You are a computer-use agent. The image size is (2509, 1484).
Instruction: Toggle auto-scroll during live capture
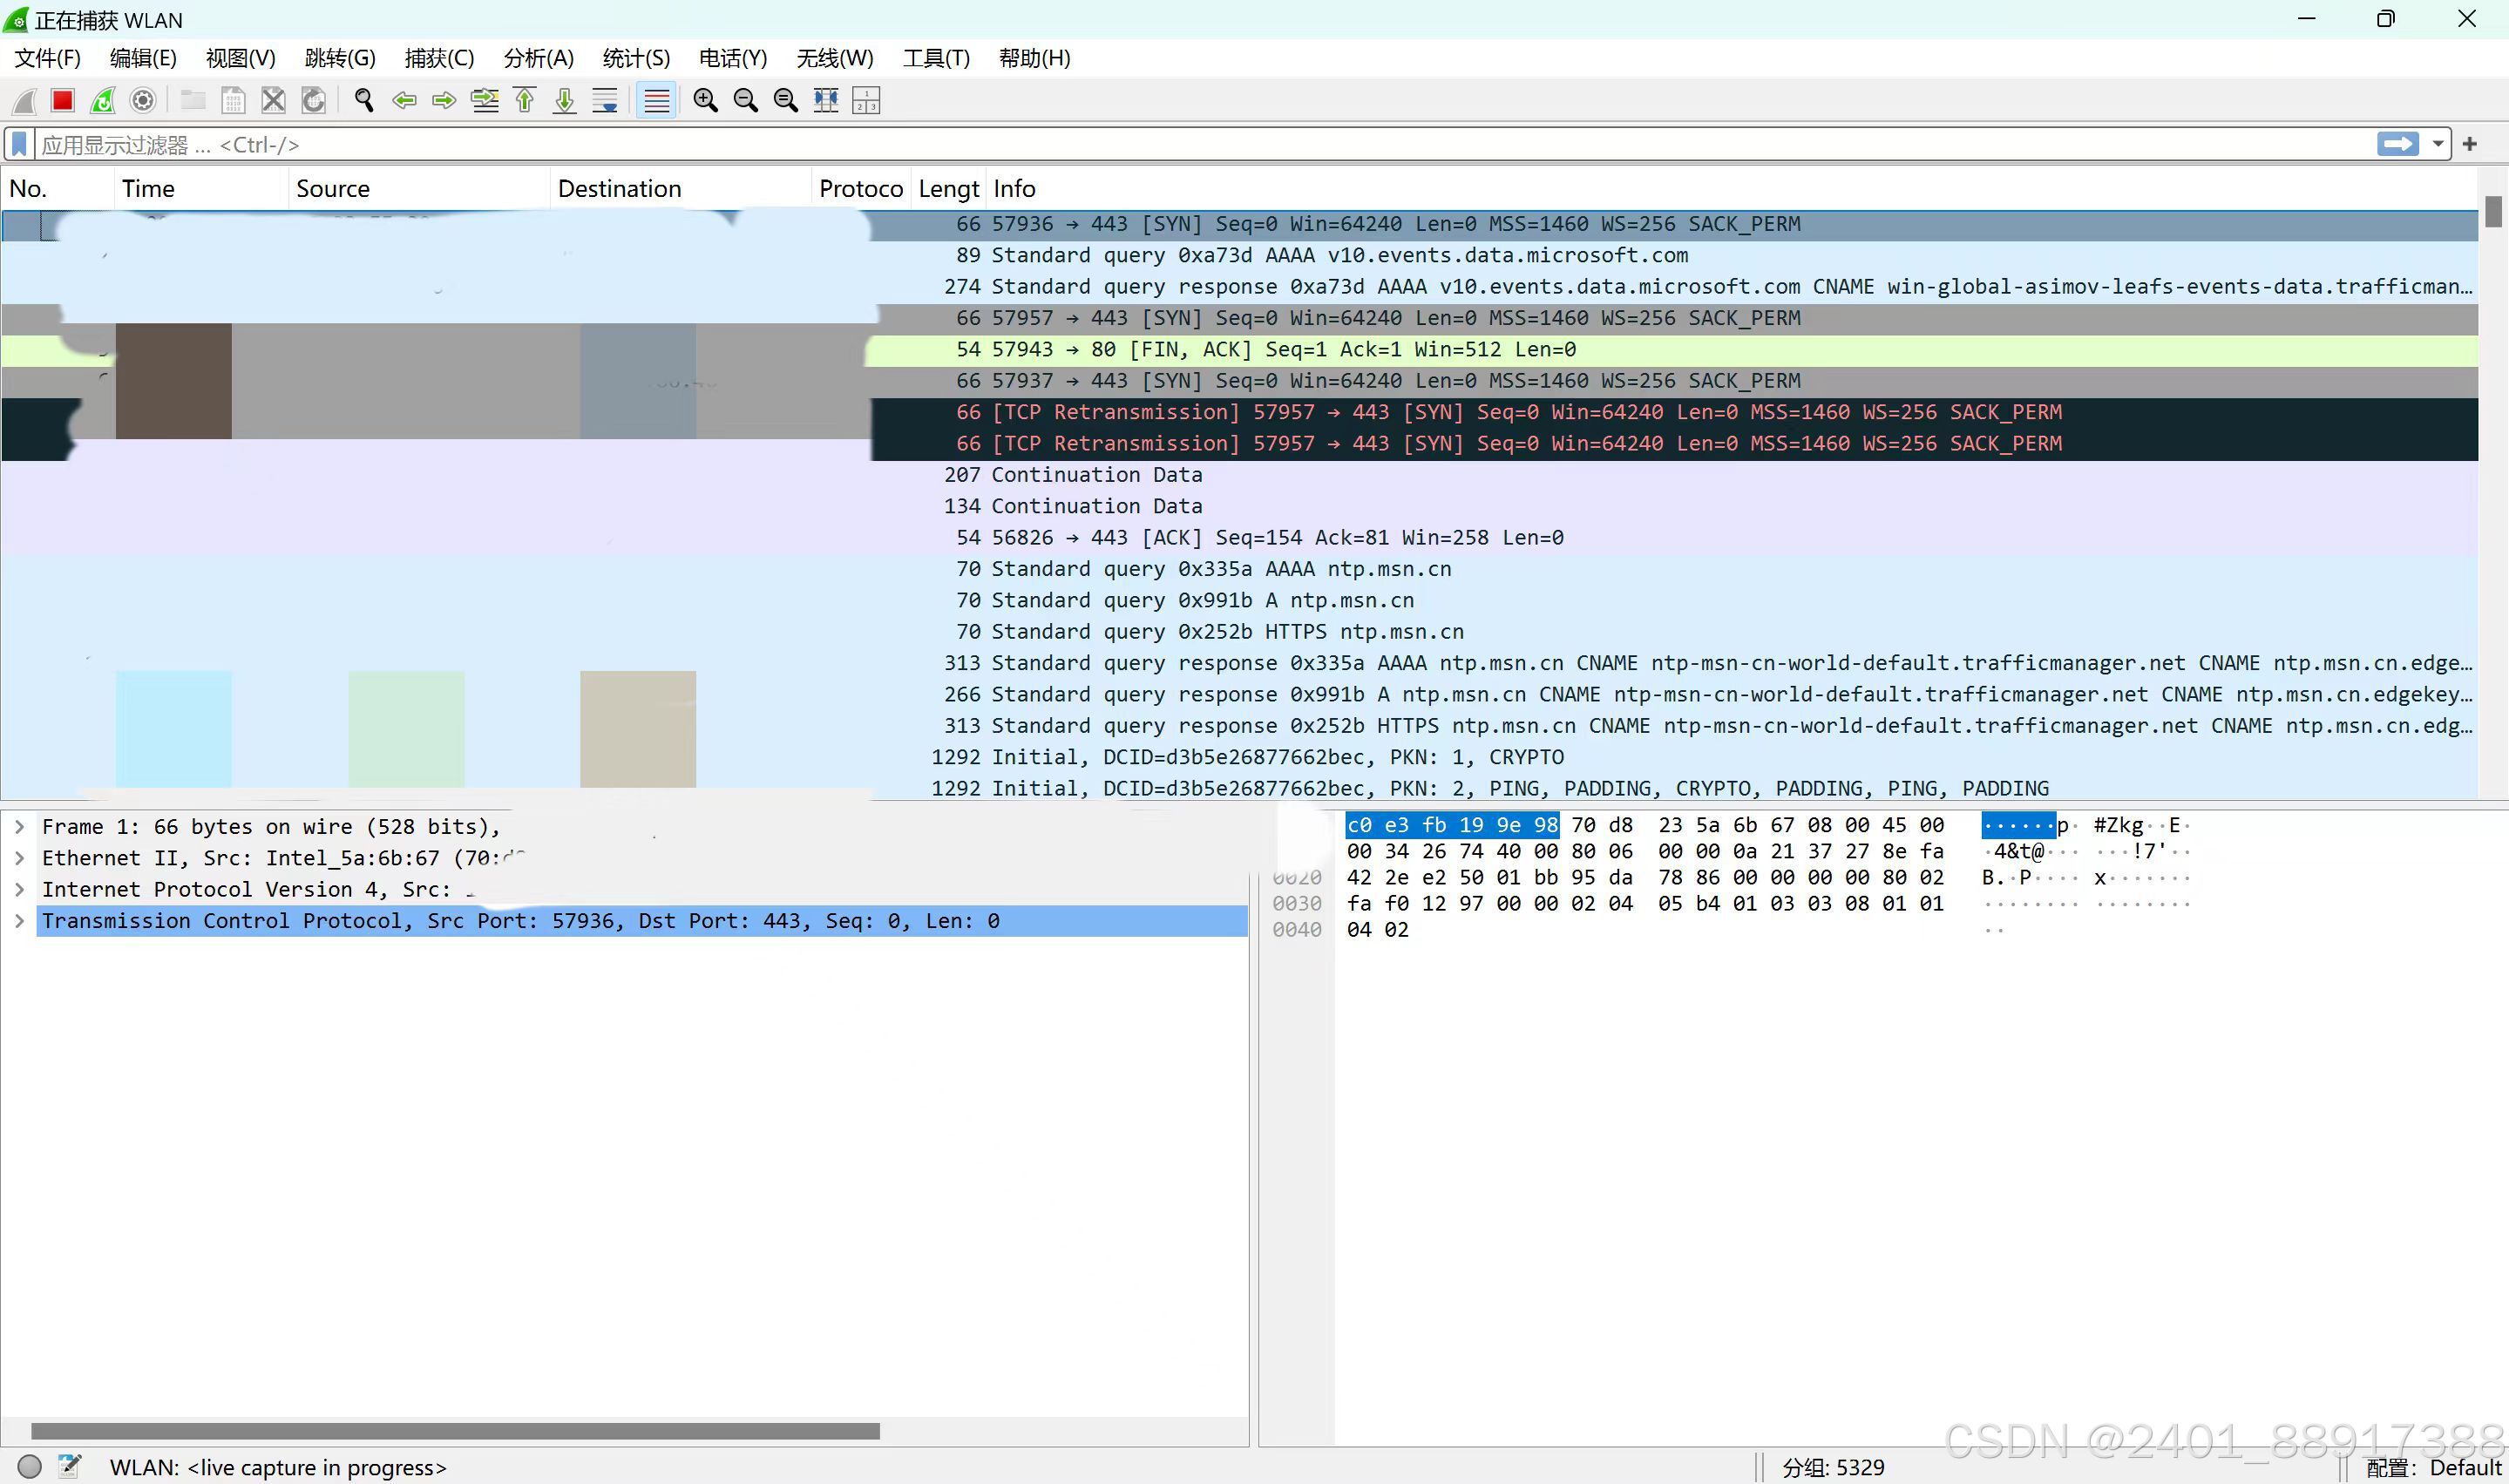click(x=605, y=100)
